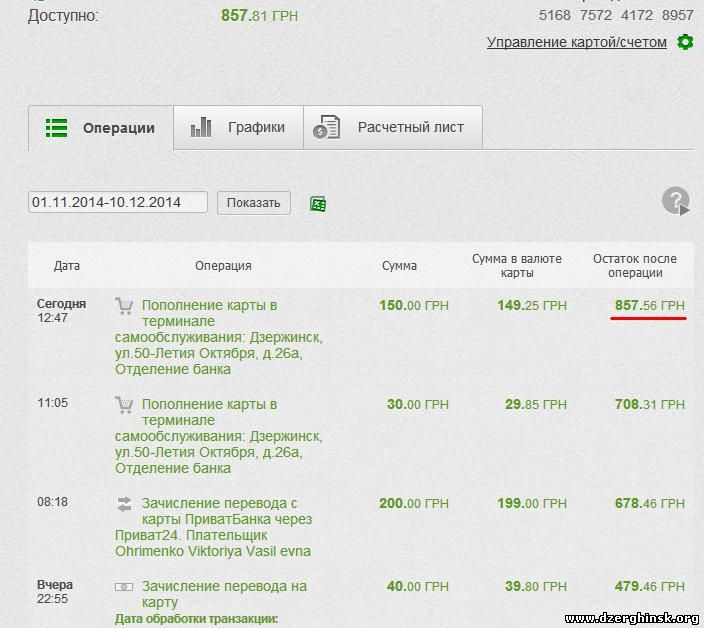Click the cart icon of the 12:47 operation

coord(124,306)
